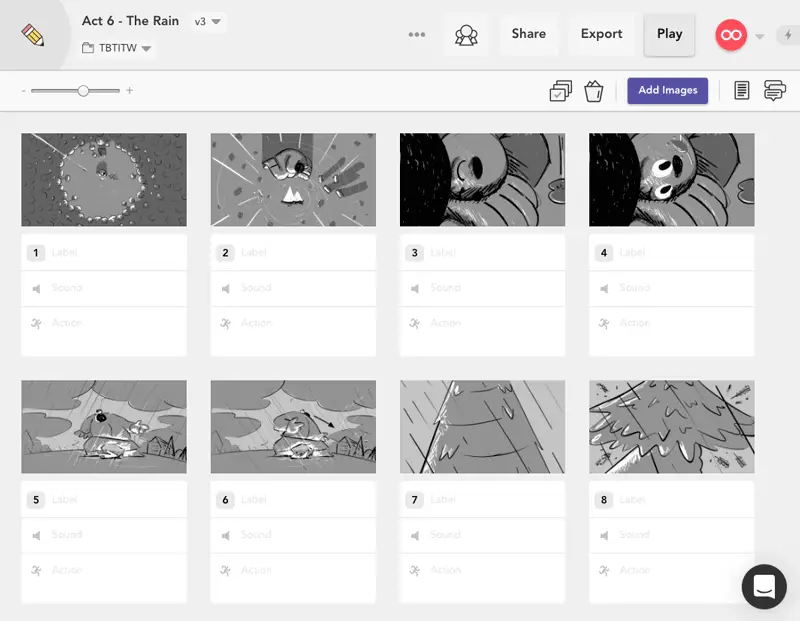Click the Action field of frame 7
Image resolution: width=800 pixels, height=621 pixels.
click(x=483, y=578)
